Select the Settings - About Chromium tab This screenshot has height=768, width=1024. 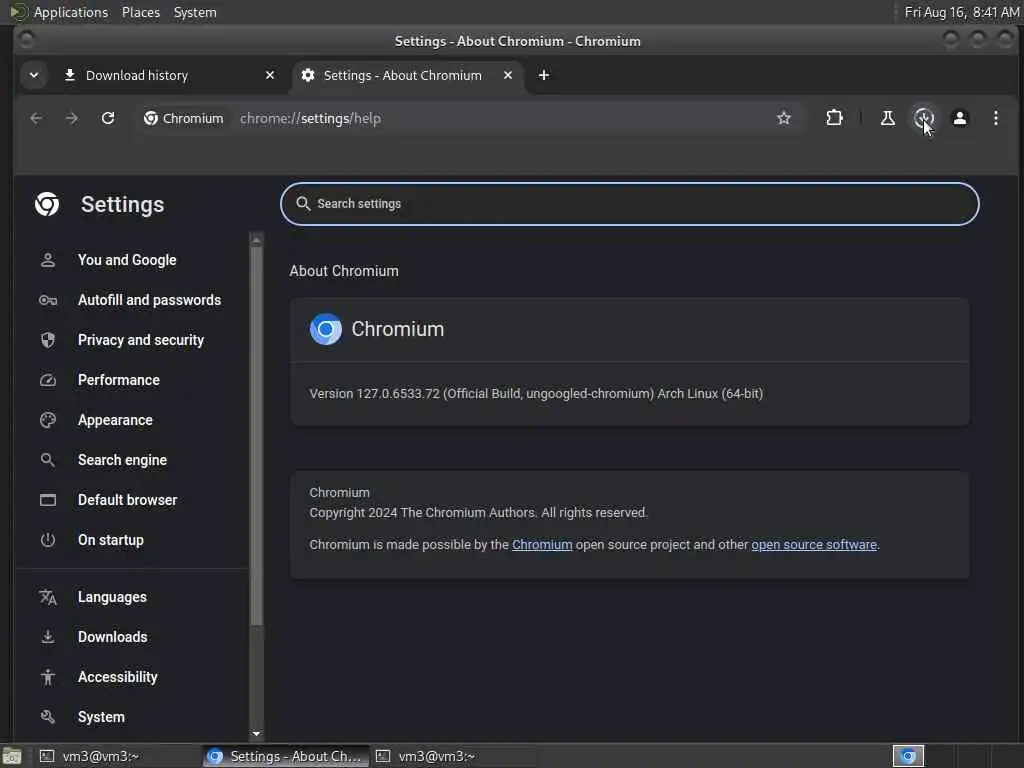pos(402,75)
